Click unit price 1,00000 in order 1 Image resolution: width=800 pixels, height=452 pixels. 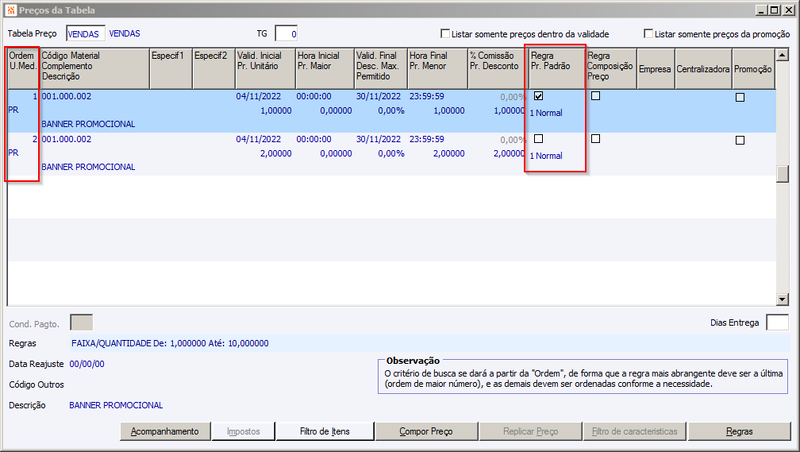pyautogui.click(x=276, y=111)
